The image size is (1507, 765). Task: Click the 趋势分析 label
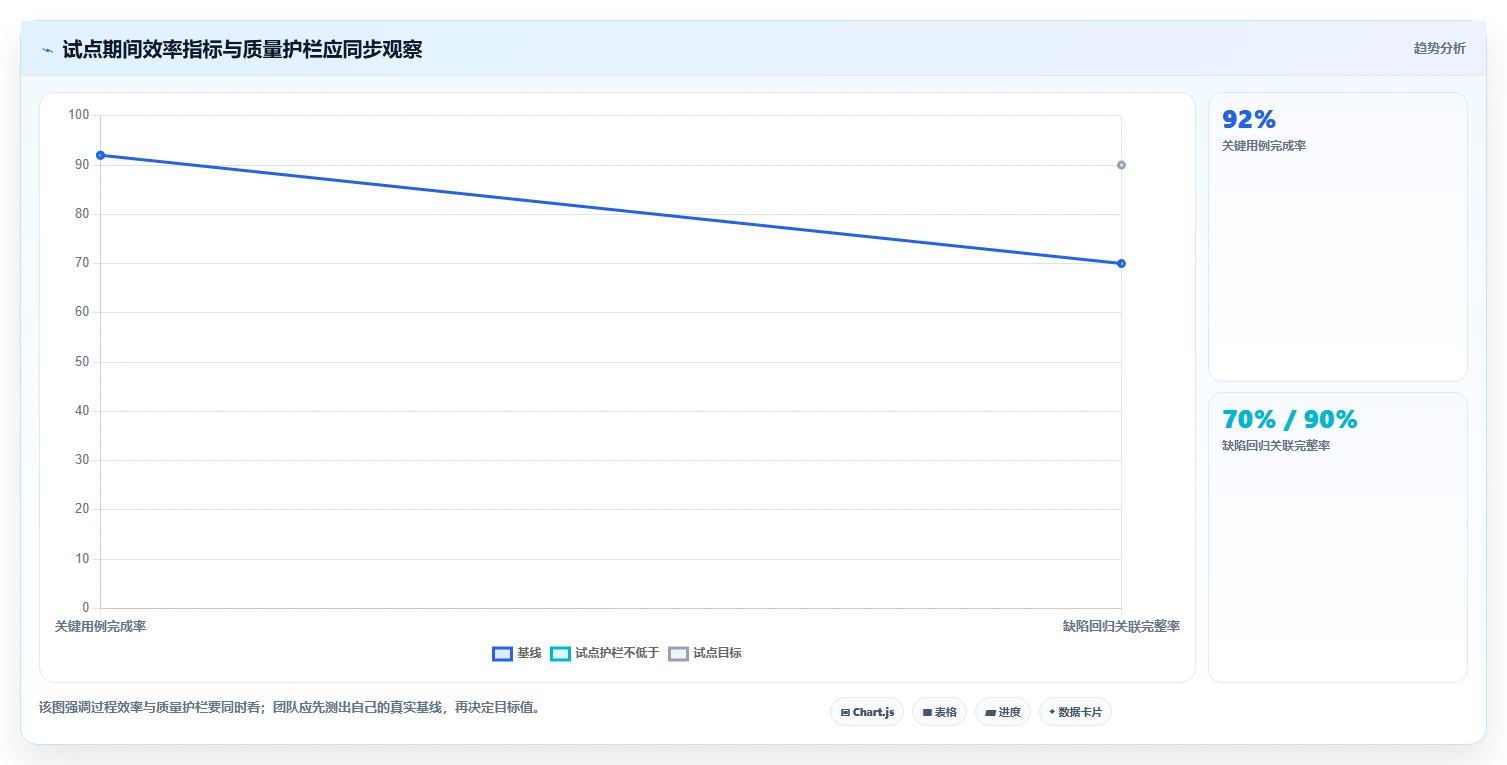coord(1439,49)
